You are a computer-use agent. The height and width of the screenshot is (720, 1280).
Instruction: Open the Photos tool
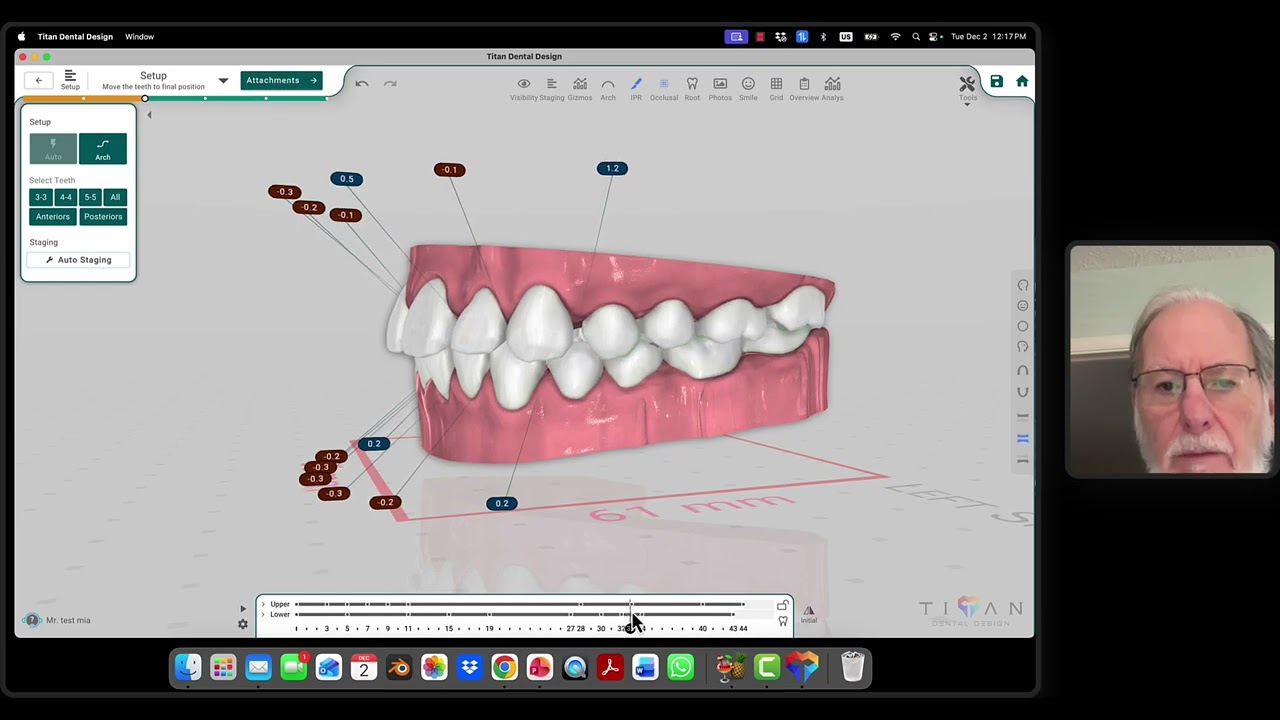click(720, 88)
